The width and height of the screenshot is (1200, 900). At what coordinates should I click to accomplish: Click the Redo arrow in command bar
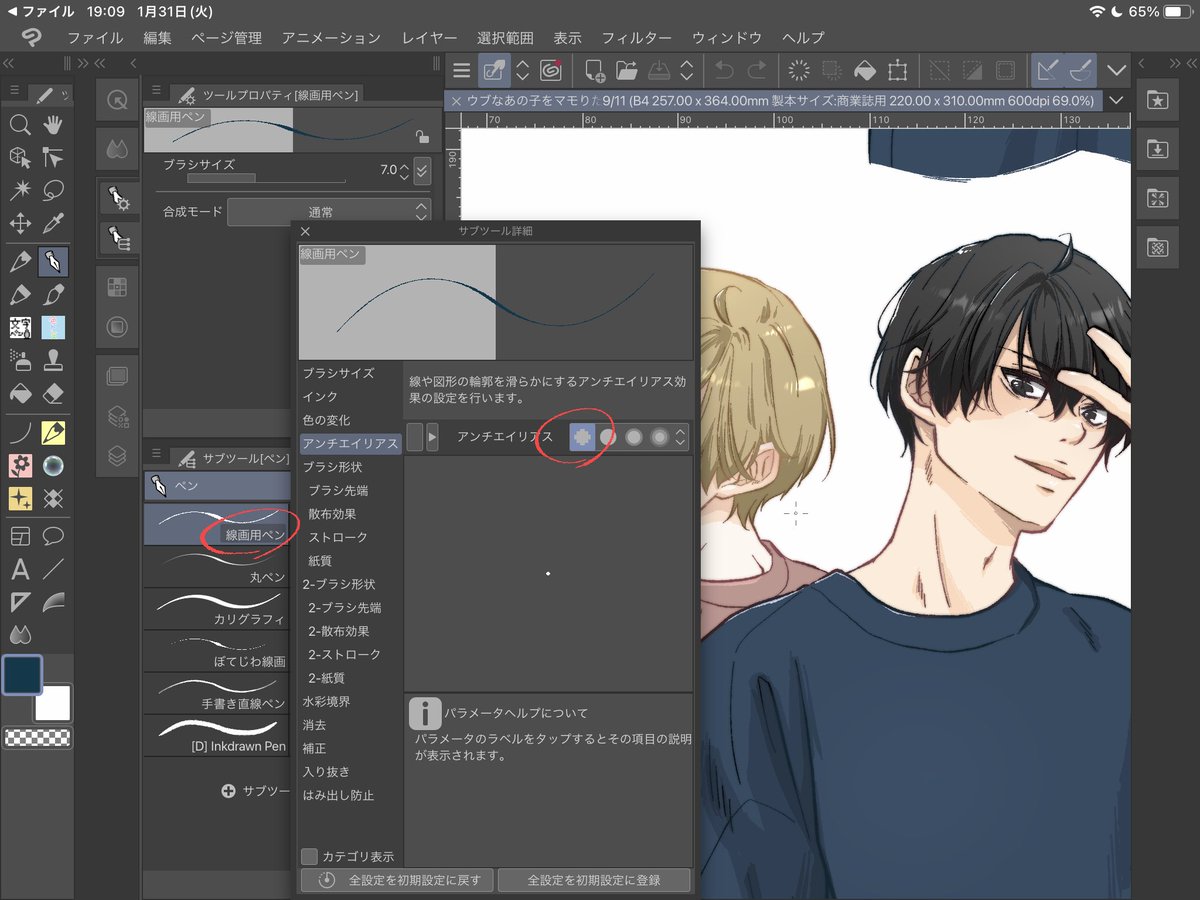[756, 70]
